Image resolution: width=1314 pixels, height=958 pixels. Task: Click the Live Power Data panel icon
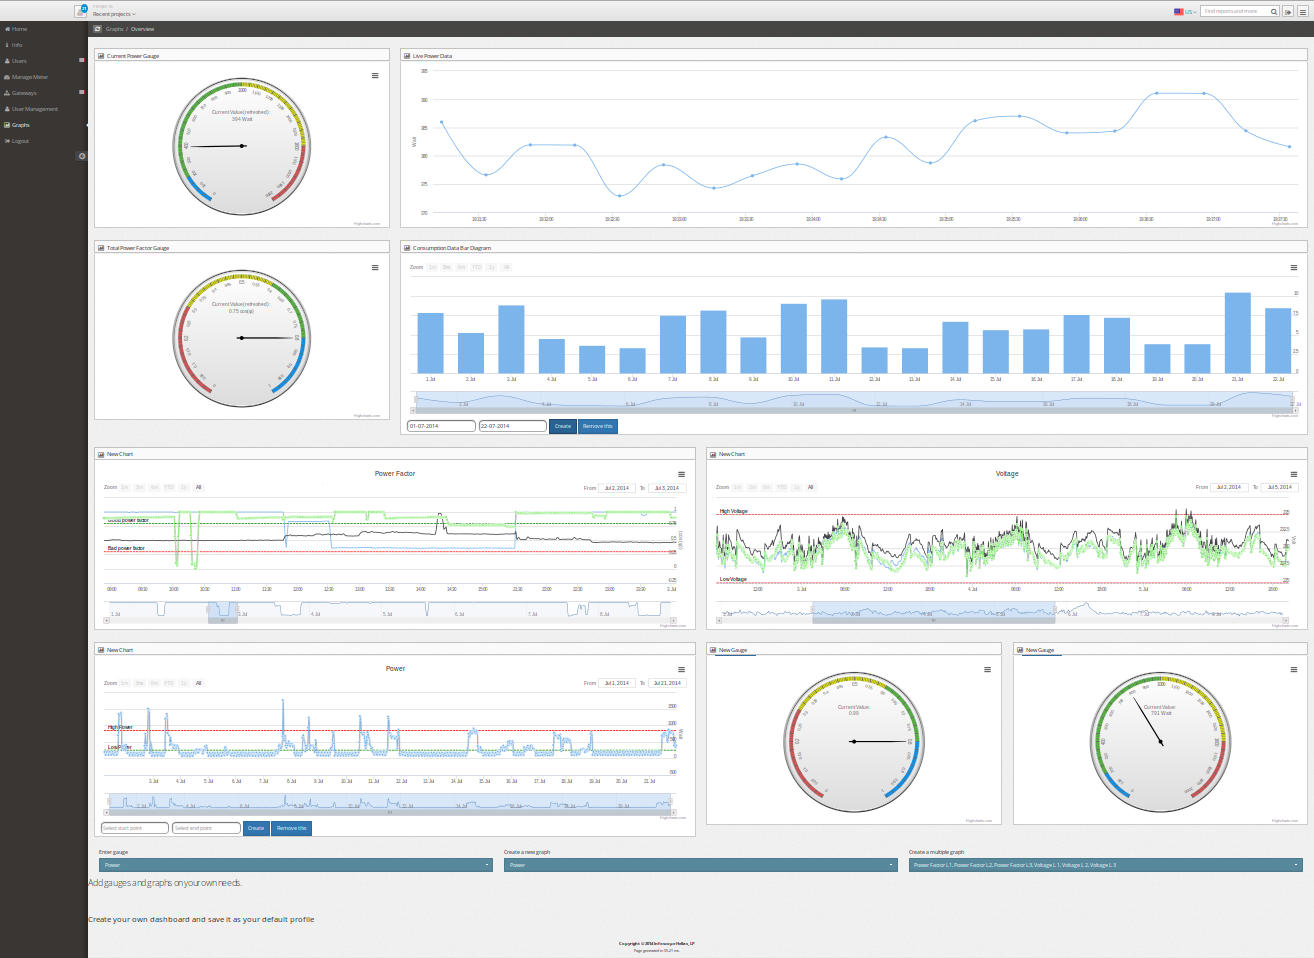pos(407,56)
